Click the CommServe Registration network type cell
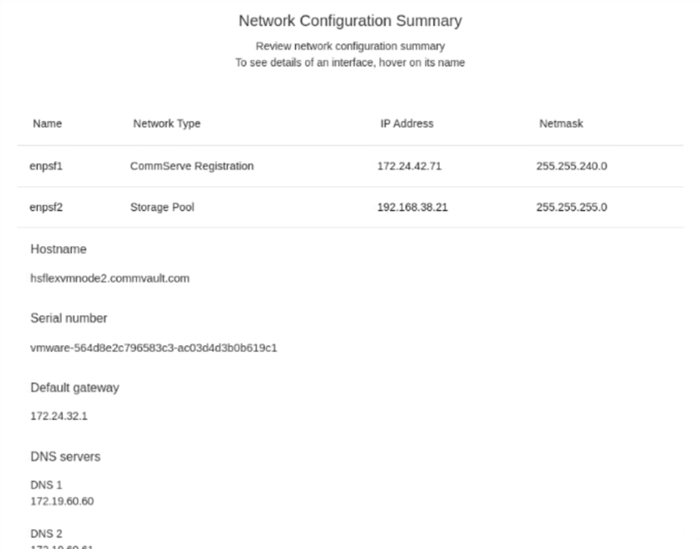Screen dimensions: 700x549 pyautogui.click(x=192, y=166)
